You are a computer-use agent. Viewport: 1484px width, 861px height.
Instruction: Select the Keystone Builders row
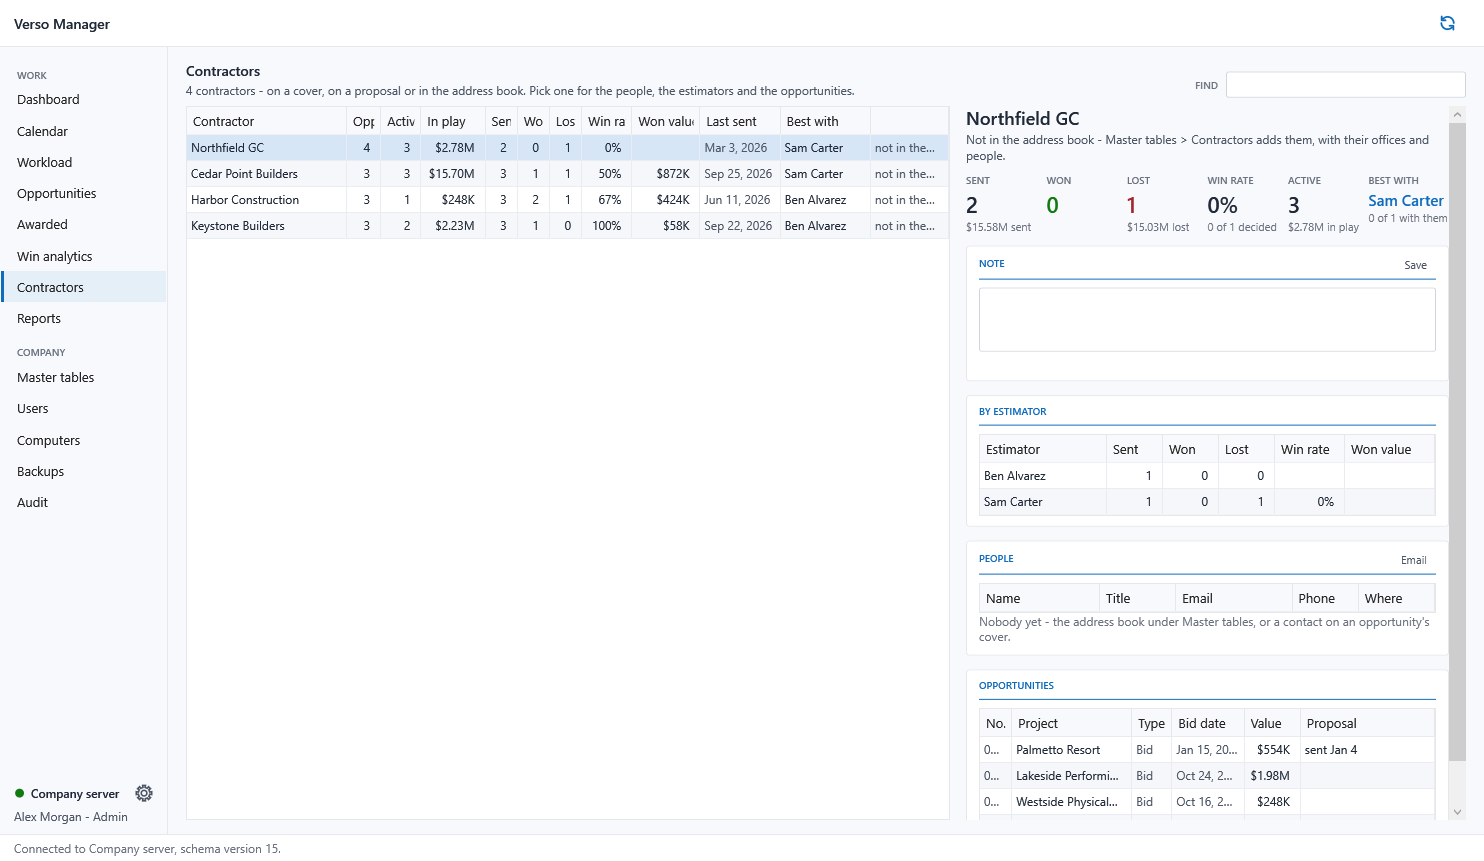point(567,225)
